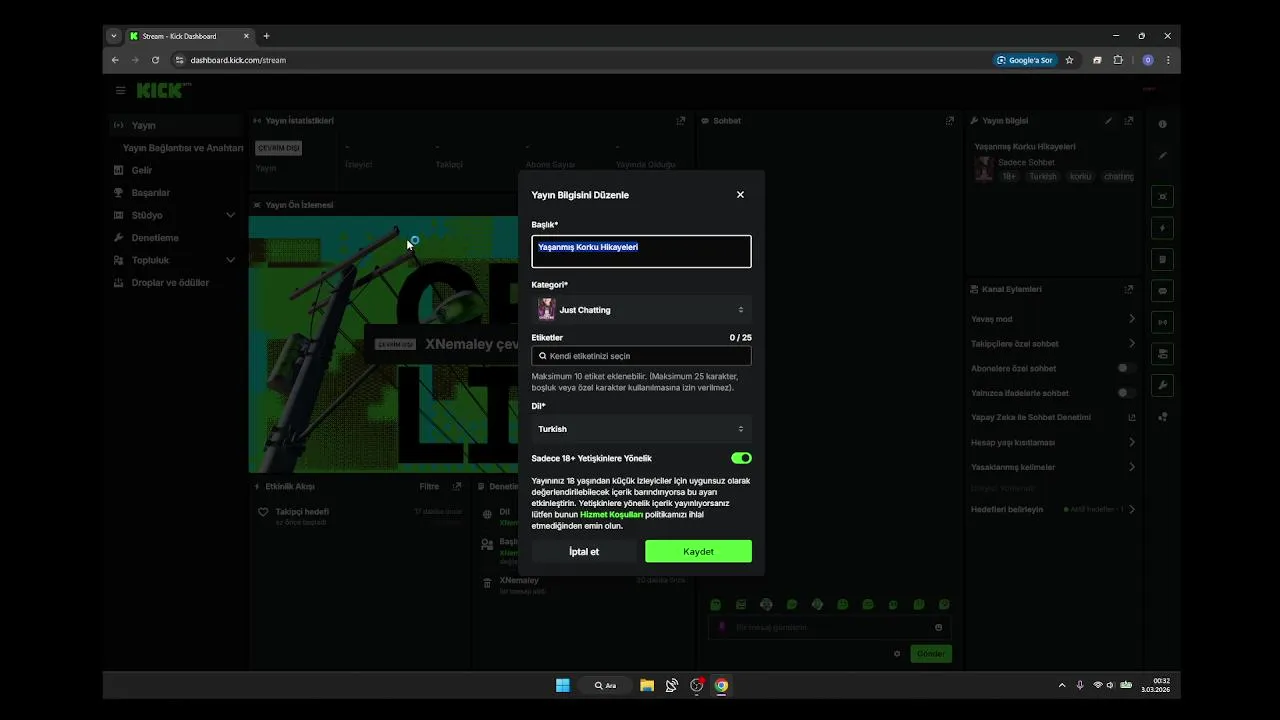This screenshot has height=720, width=1280.
Task: Pop out the Yayın İstatistikleri panel
Action: pyautogui.click(x=681, y=121)
